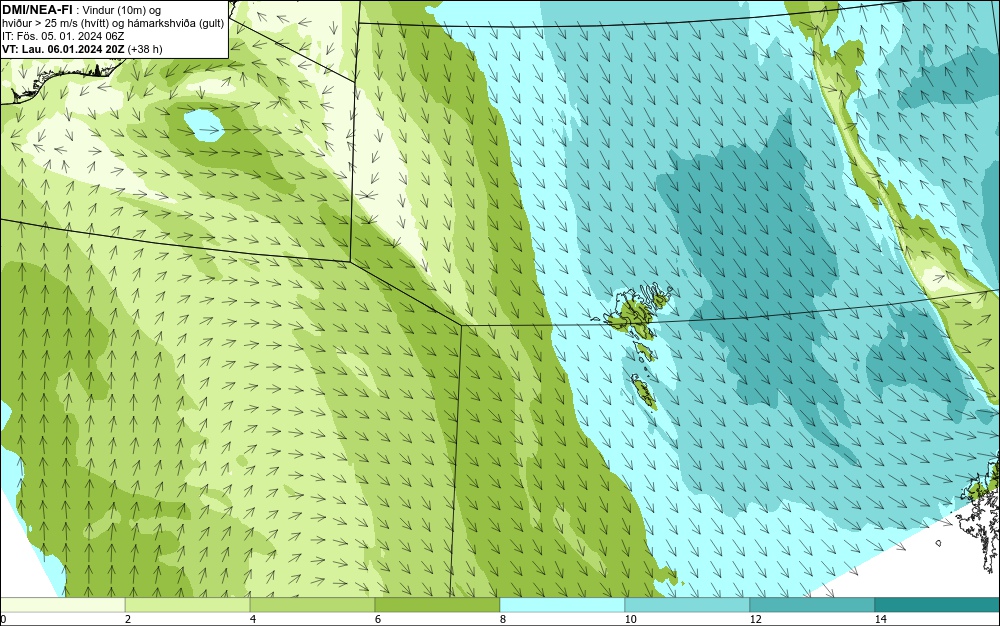
Task: Click the legend label '10'
Action: pyautogui.click(x=631, y=619)
